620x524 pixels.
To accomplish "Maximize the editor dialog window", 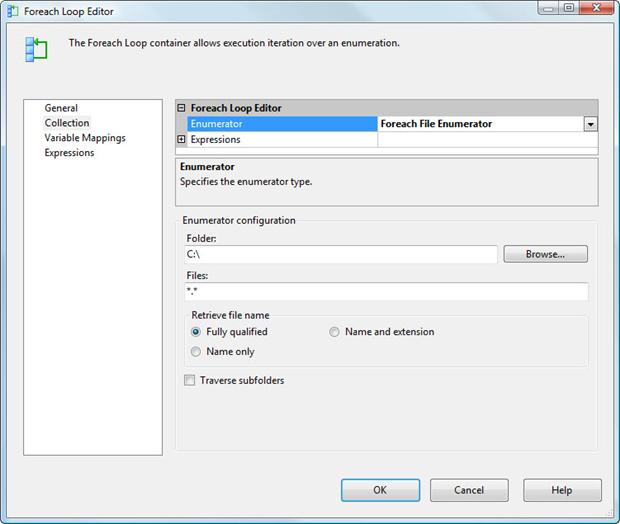I will pyautogui.click(x=568, y=9).
